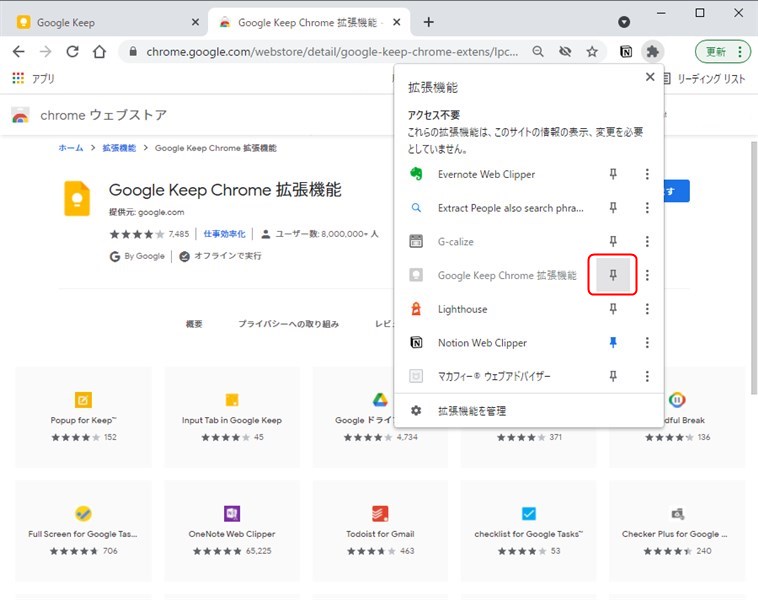Open more options for G-calize
The width and height of the screenshot is (758, 600).
(647, 242)
